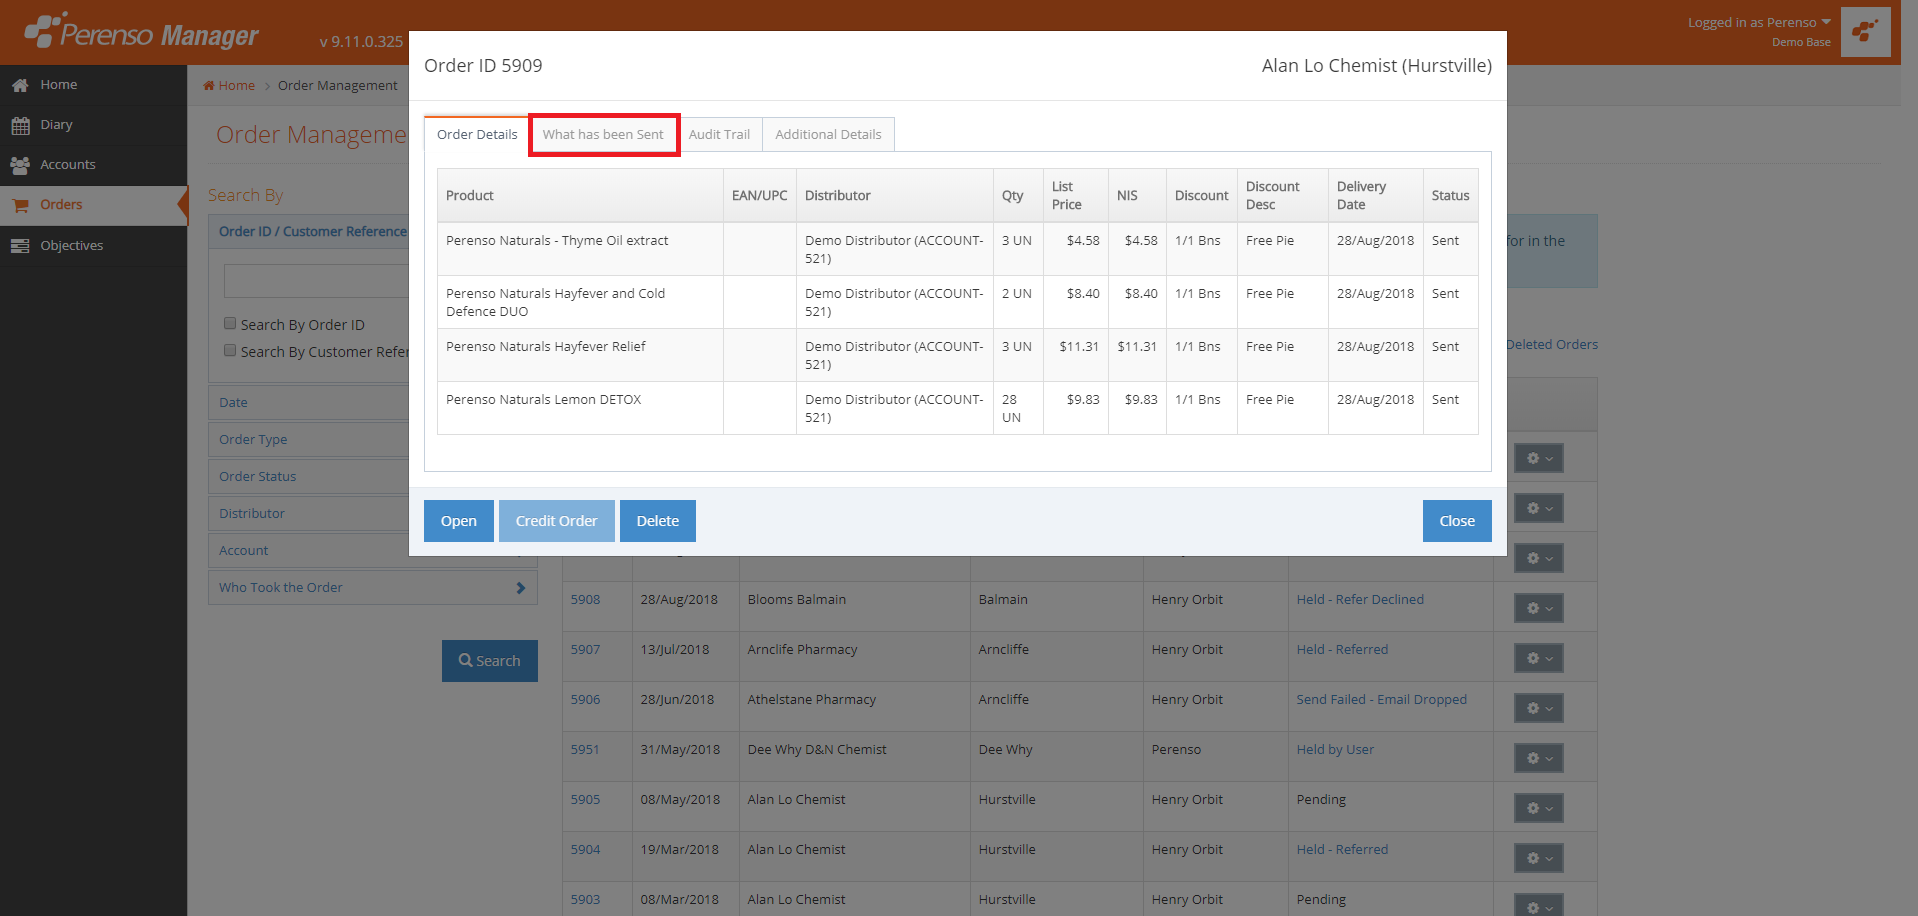1918x916 pixels.
Task: Expand the Order Type filter section
Action: pos(309,439)
